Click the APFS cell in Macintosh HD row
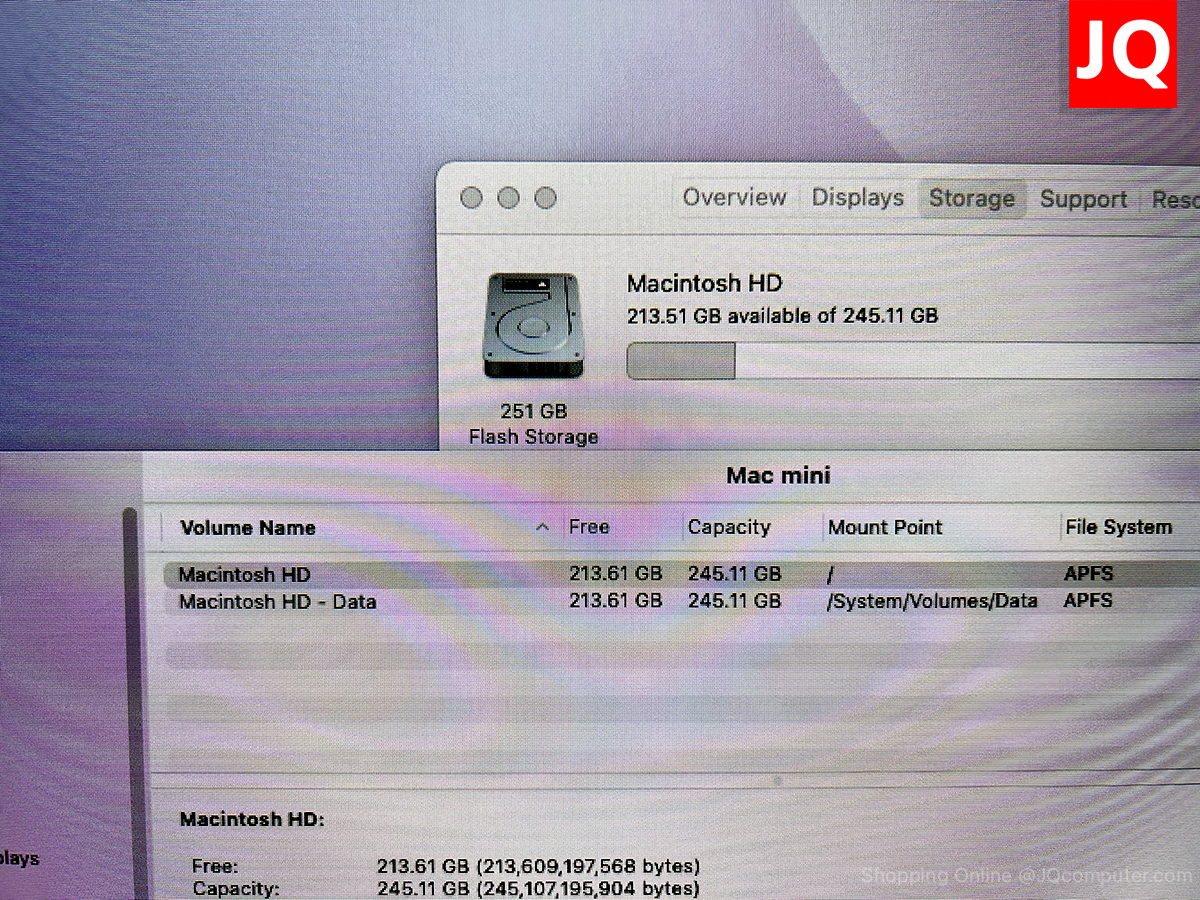The height and width of the screenshot is (900, 1200). pos(1089,574)
